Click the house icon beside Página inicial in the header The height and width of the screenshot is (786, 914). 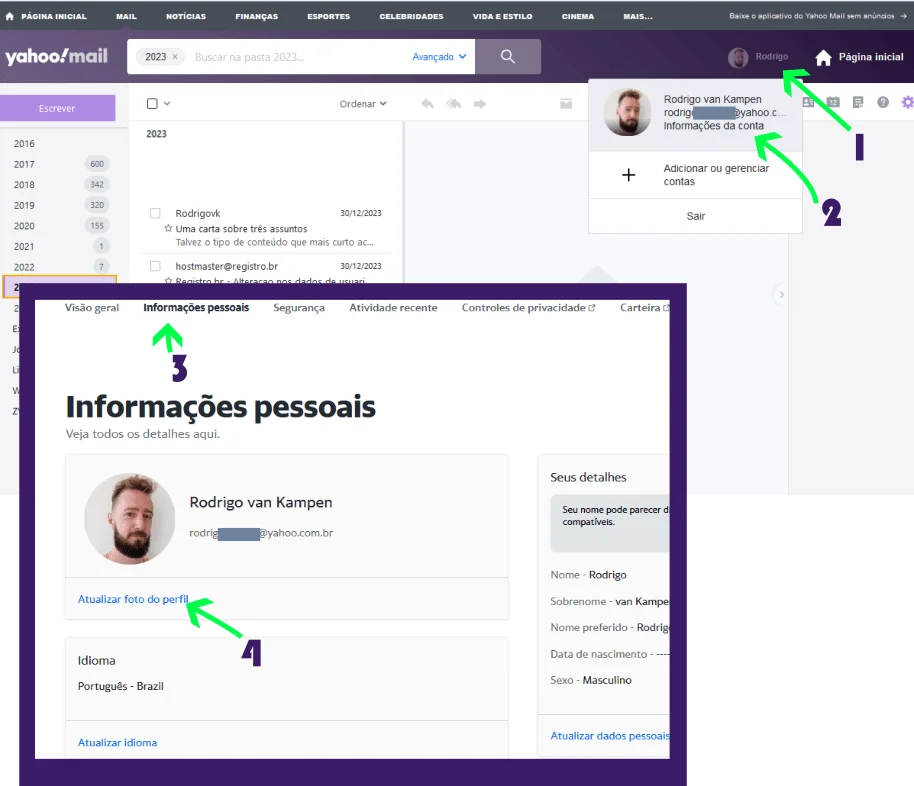(823, 57)
